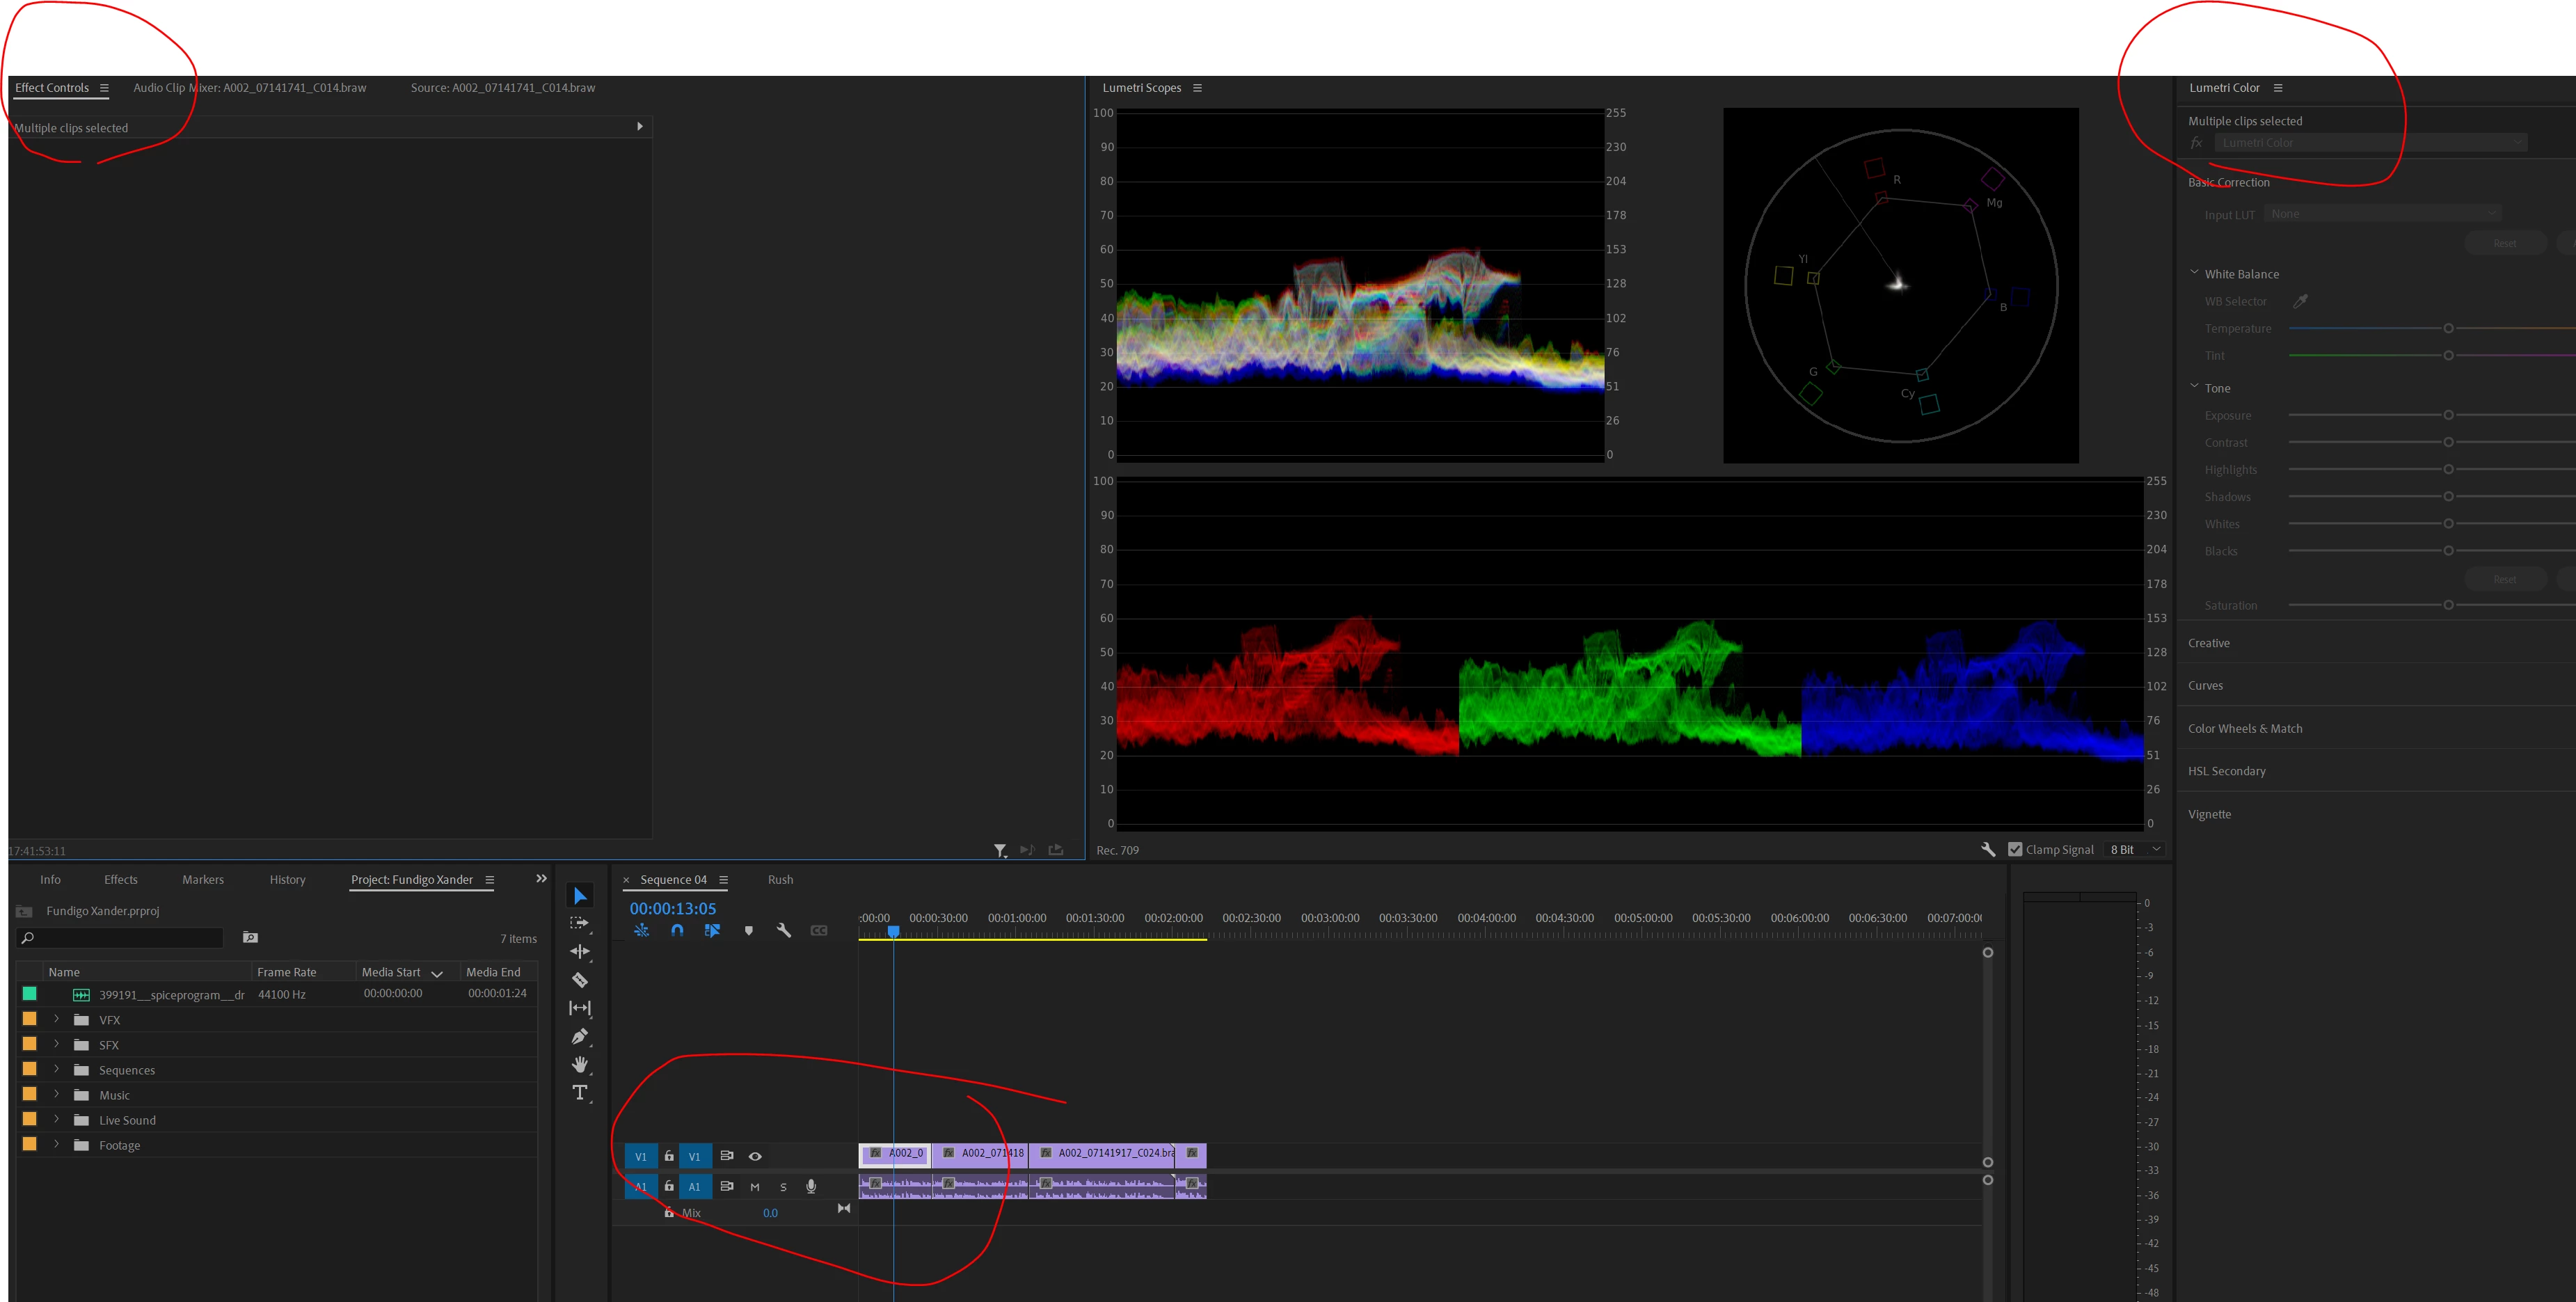The height and width of the screenshot is (1302, 2576).
Task: Click in the project search field
Action: click(125, 937)
